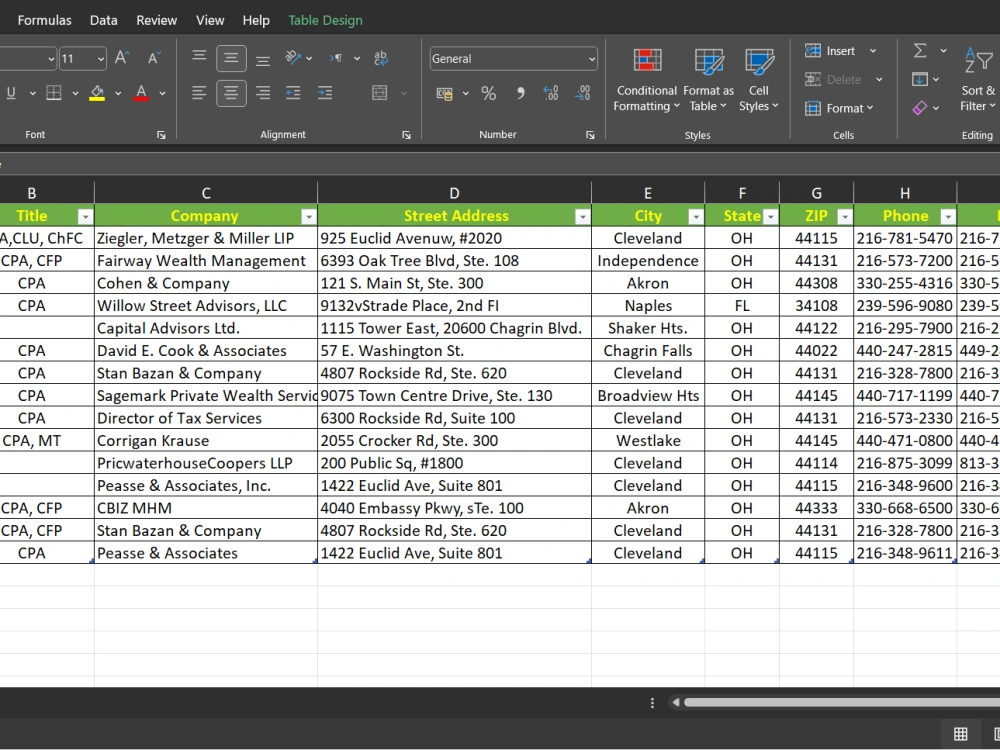This screenshot has width=1000, height=750.
Task: Select ZIP cell 44308
Action: (x=816, y=283)
